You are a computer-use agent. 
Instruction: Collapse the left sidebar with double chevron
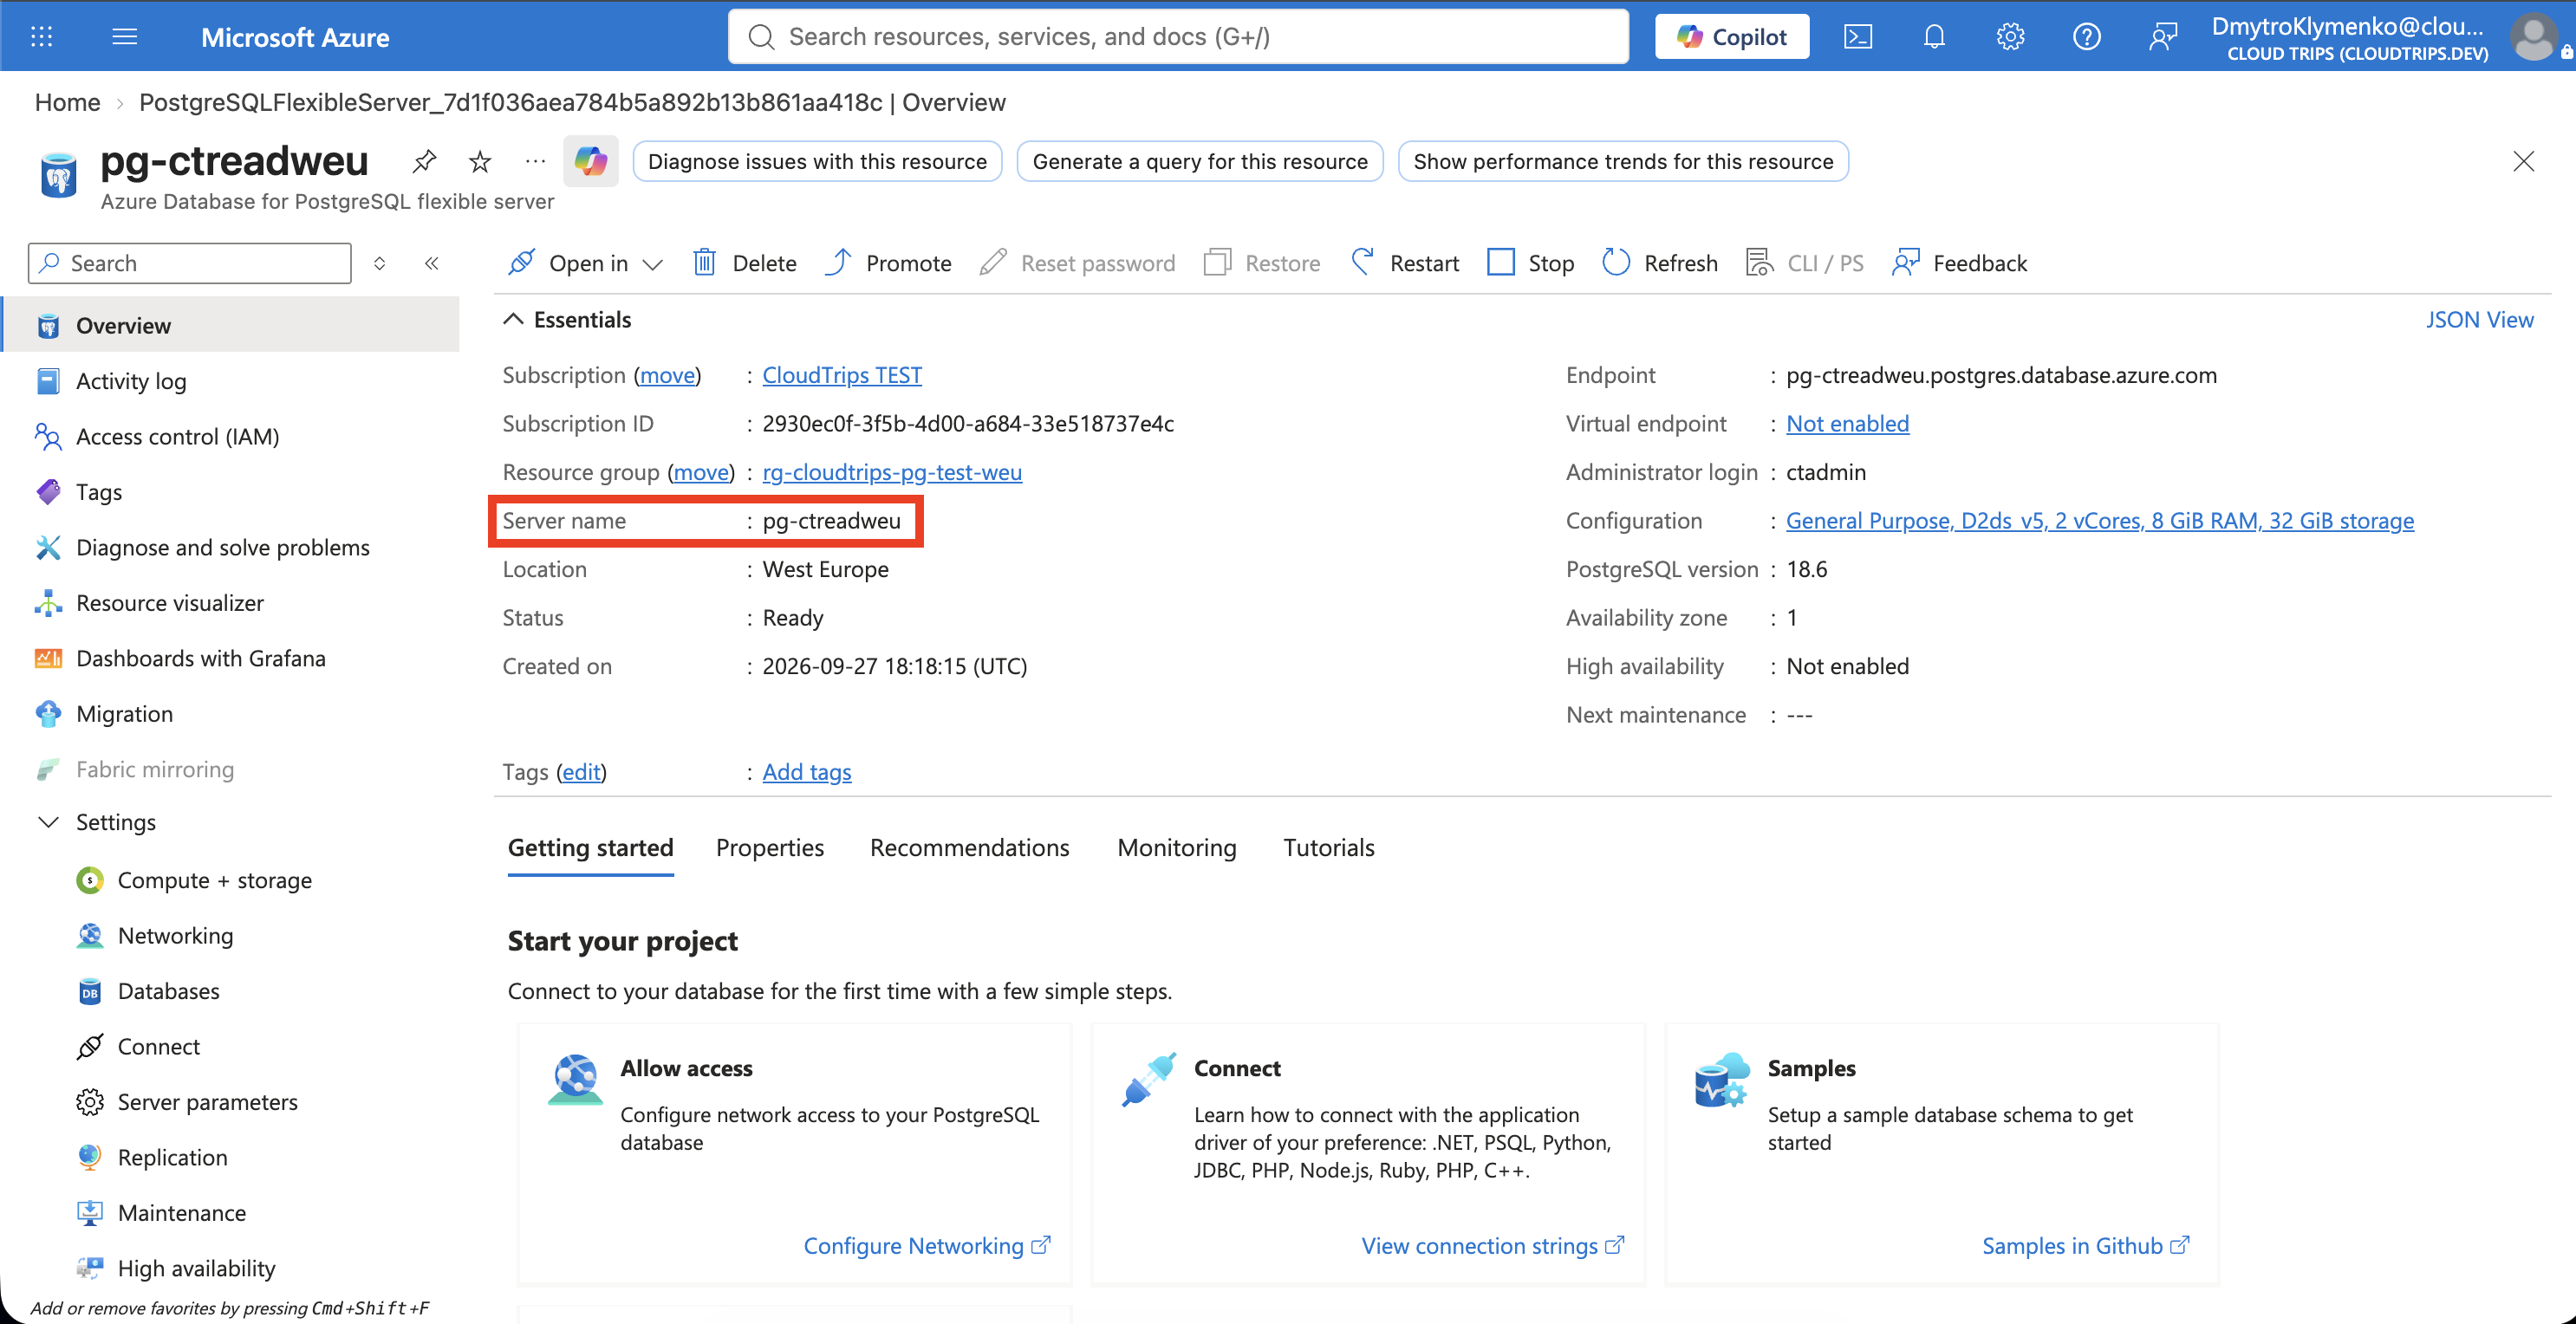tap(432, 263)
